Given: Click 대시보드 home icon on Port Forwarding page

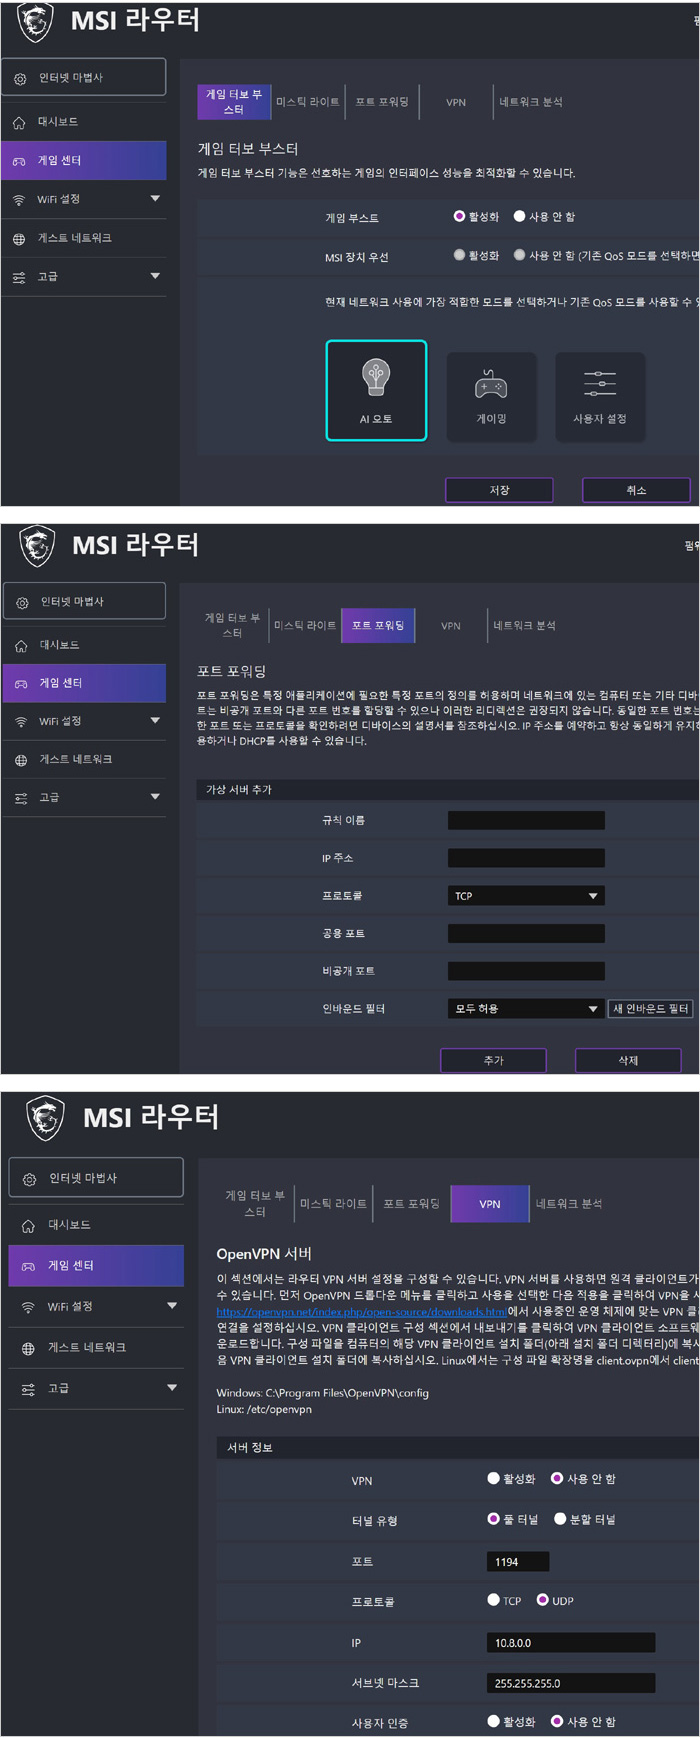Looking at the screenshot, I should [21, 646].
